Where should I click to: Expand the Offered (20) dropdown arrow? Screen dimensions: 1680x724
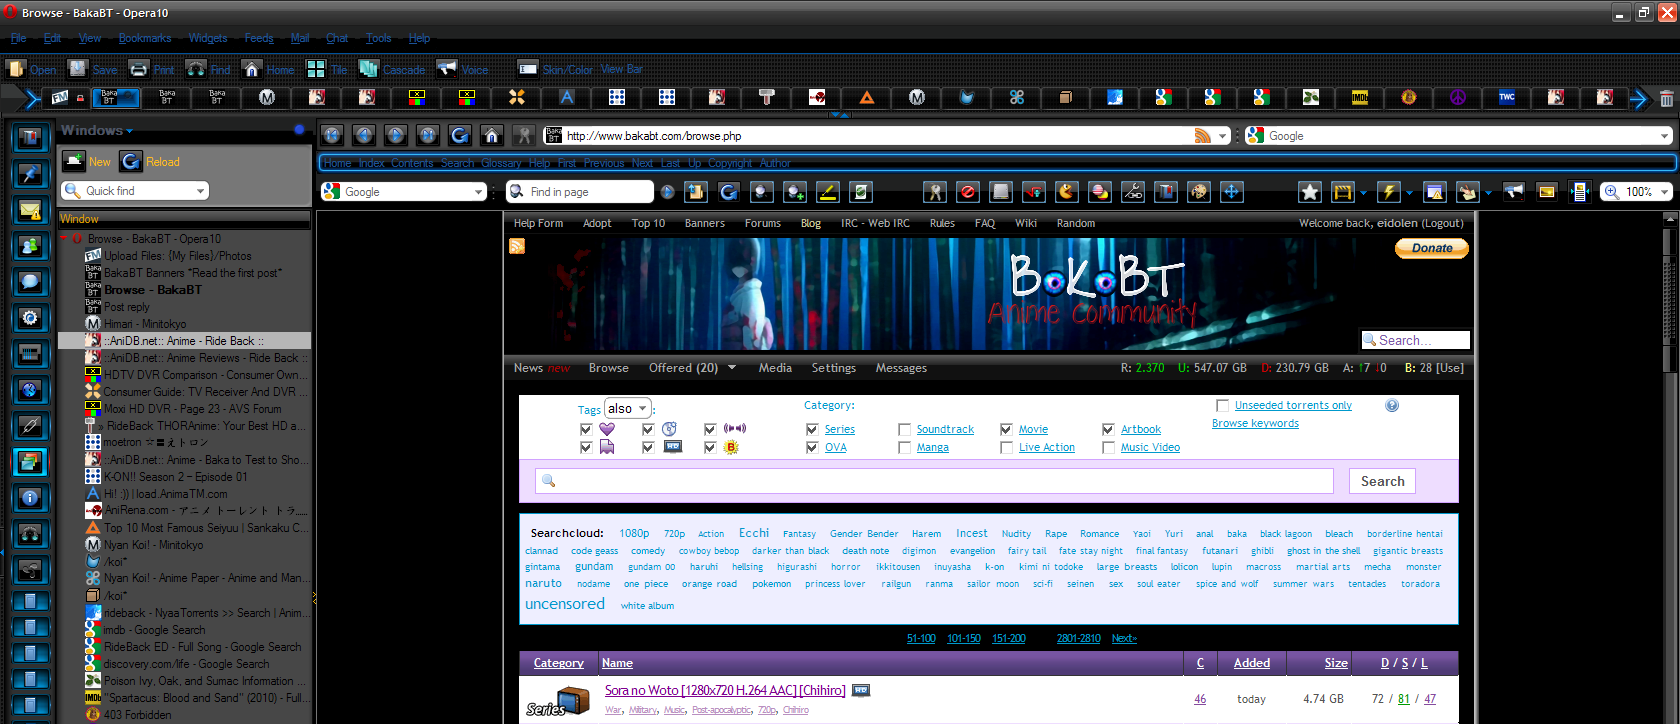click(732, 367)
